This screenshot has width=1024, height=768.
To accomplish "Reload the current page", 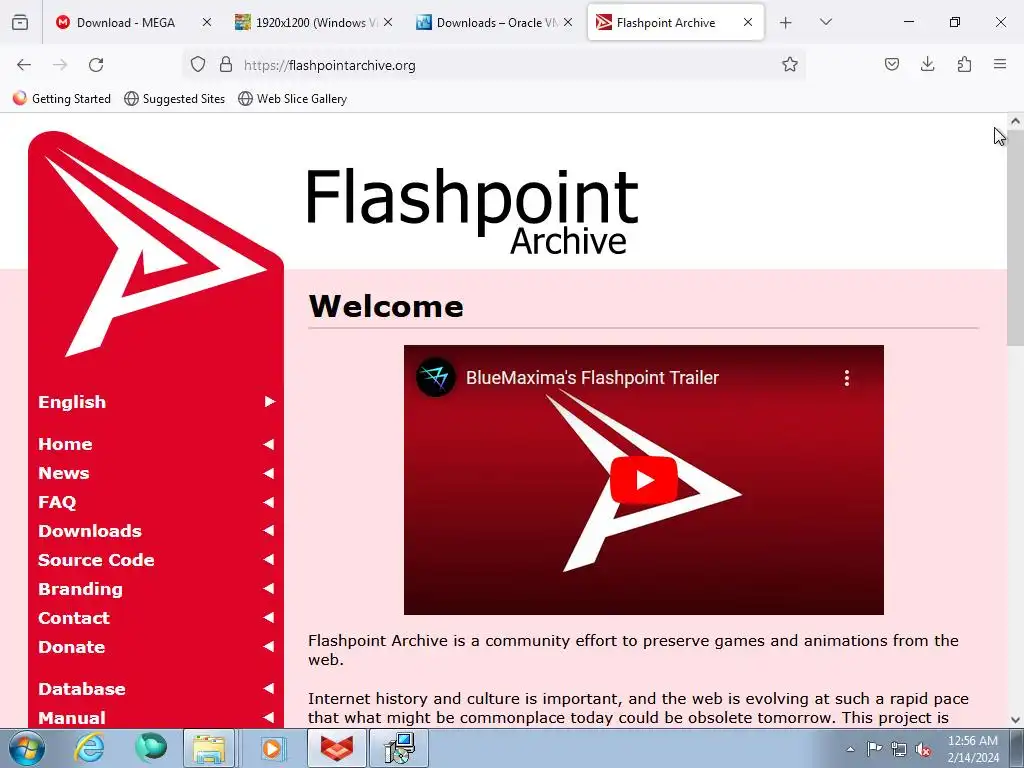I will tap(96, 65).
